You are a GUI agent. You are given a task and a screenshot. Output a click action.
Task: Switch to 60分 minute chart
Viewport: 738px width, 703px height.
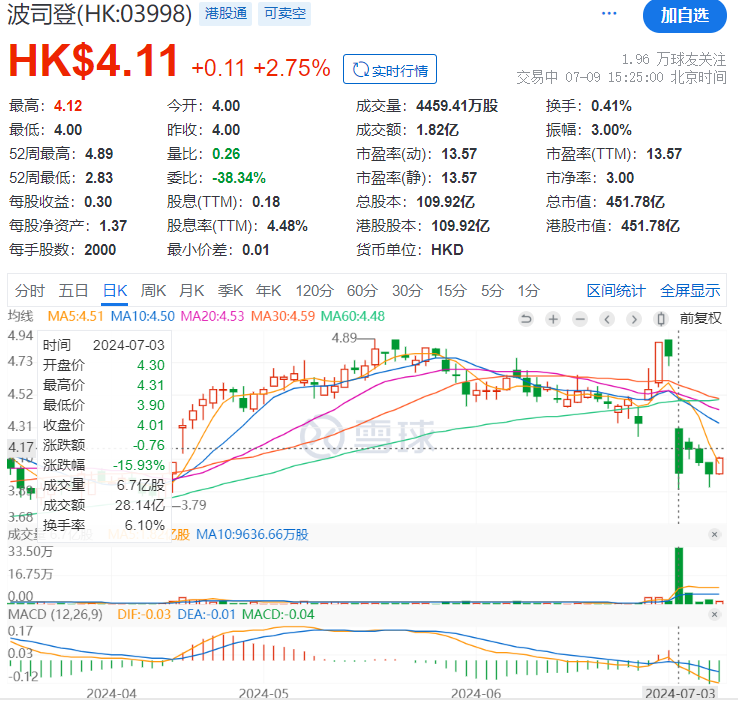tap(360, 291)
